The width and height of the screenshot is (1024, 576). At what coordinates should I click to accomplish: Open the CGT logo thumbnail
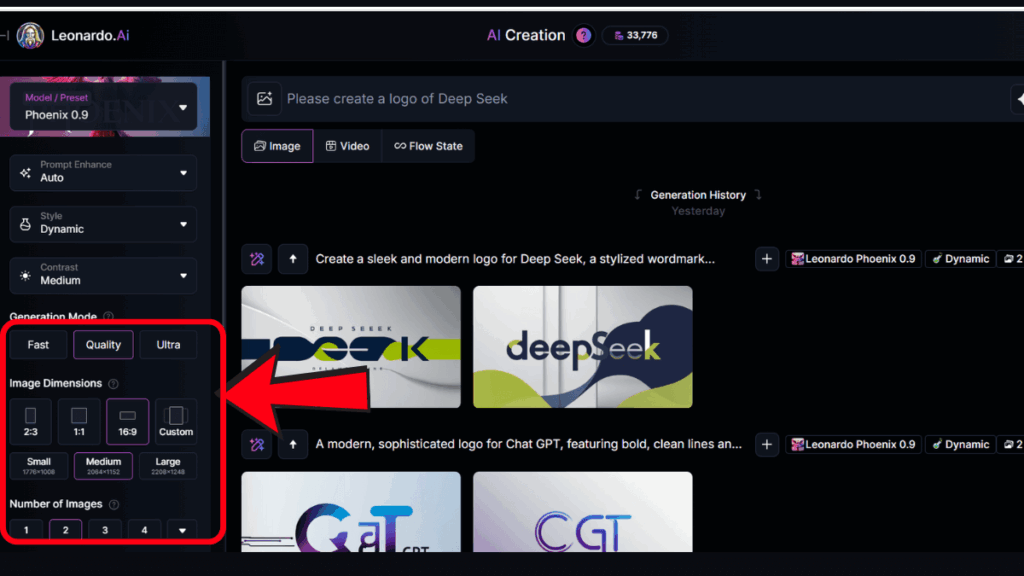pyautogui.click(x=583, y=512)
